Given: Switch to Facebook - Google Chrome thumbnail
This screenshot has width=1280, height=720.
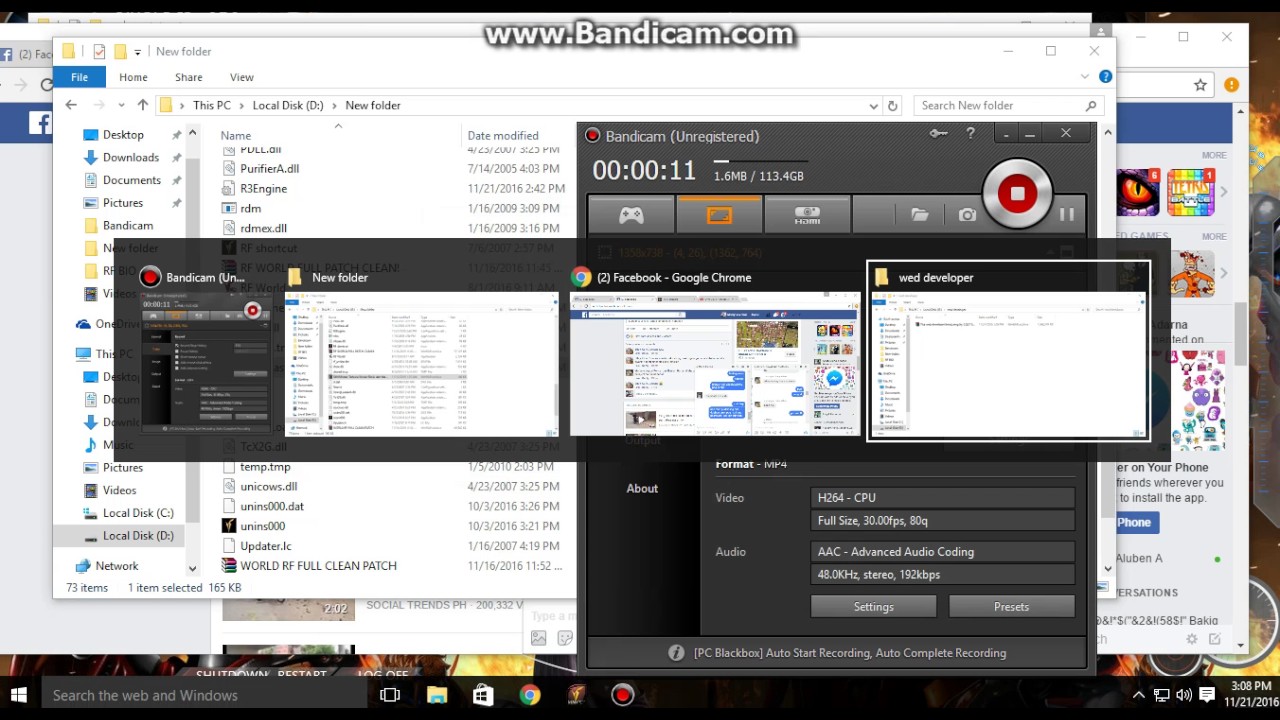Looking at the screenshot, I should click(x=714, y=350).
